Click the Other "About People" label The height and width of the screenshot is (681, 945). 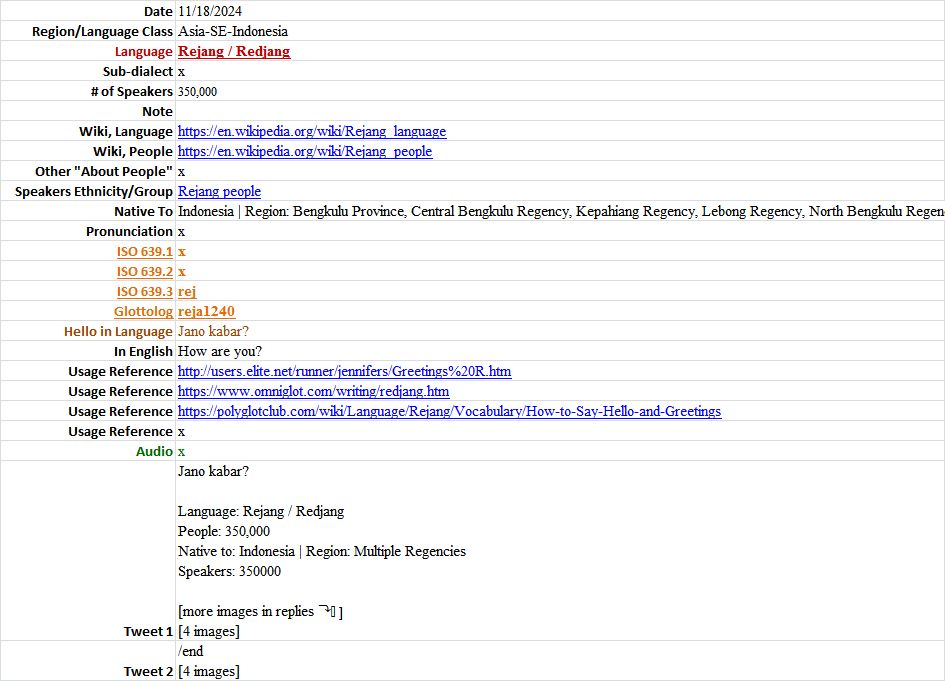(104, 172)
